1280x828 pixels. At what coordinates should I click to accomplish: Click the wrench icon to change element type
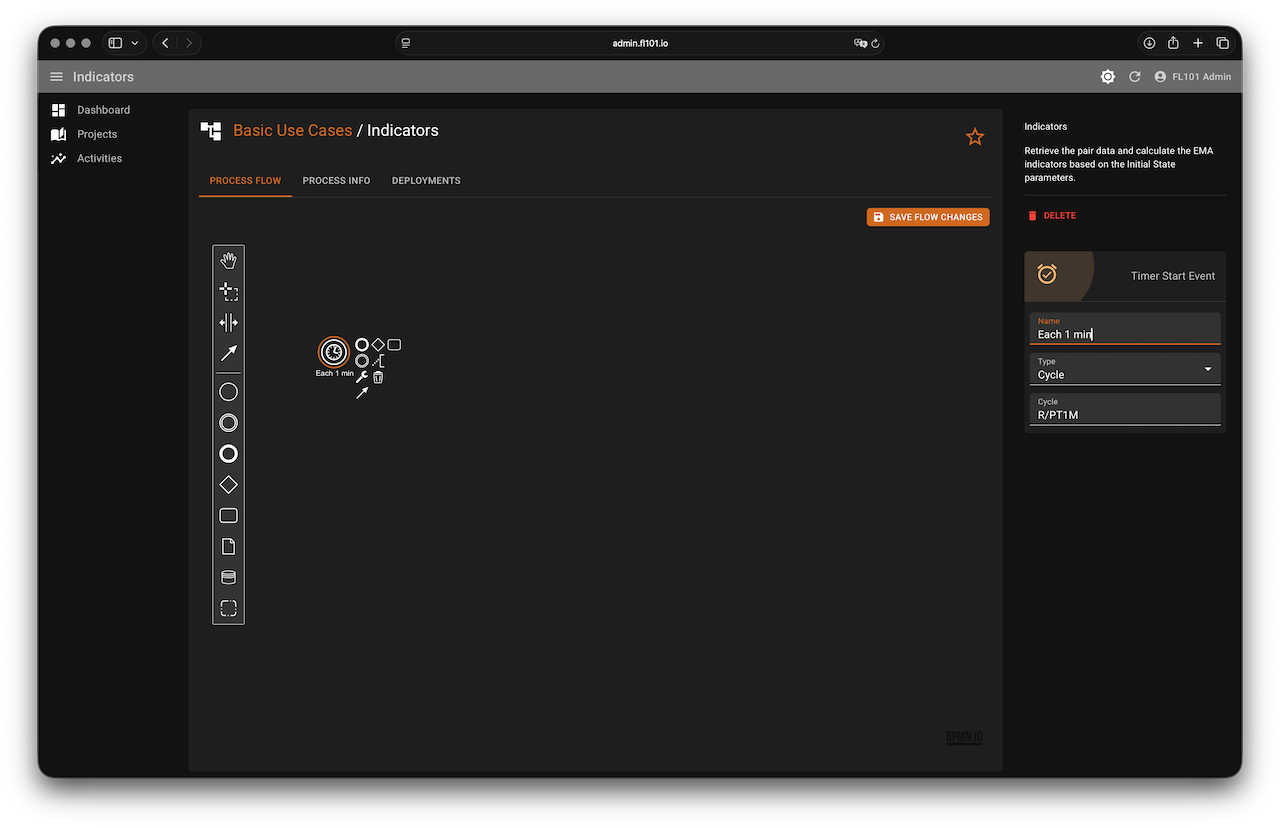pyautogui.click(x=362, y=377)
